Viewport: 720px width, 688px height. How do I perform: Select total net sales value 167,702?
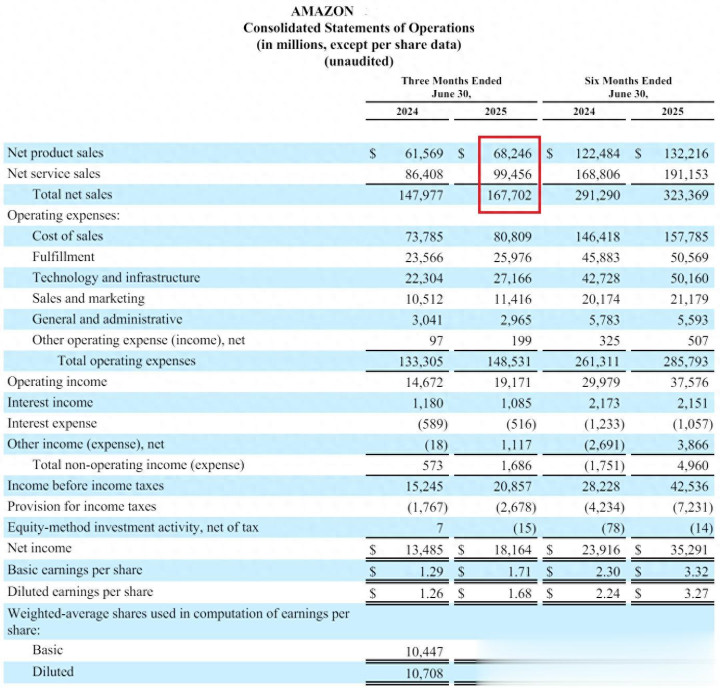(x=509, y=195)
